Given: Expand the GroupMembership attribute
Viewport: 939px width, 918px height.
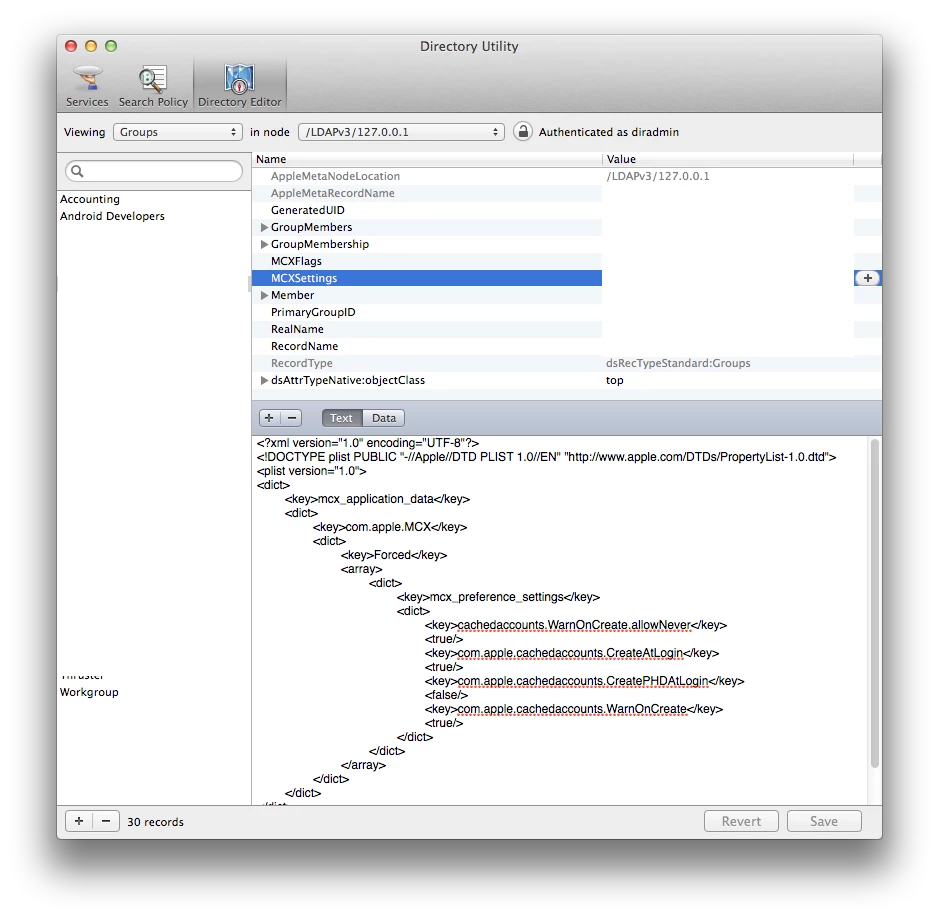Looking at the screenshot, I should [263, 244].
